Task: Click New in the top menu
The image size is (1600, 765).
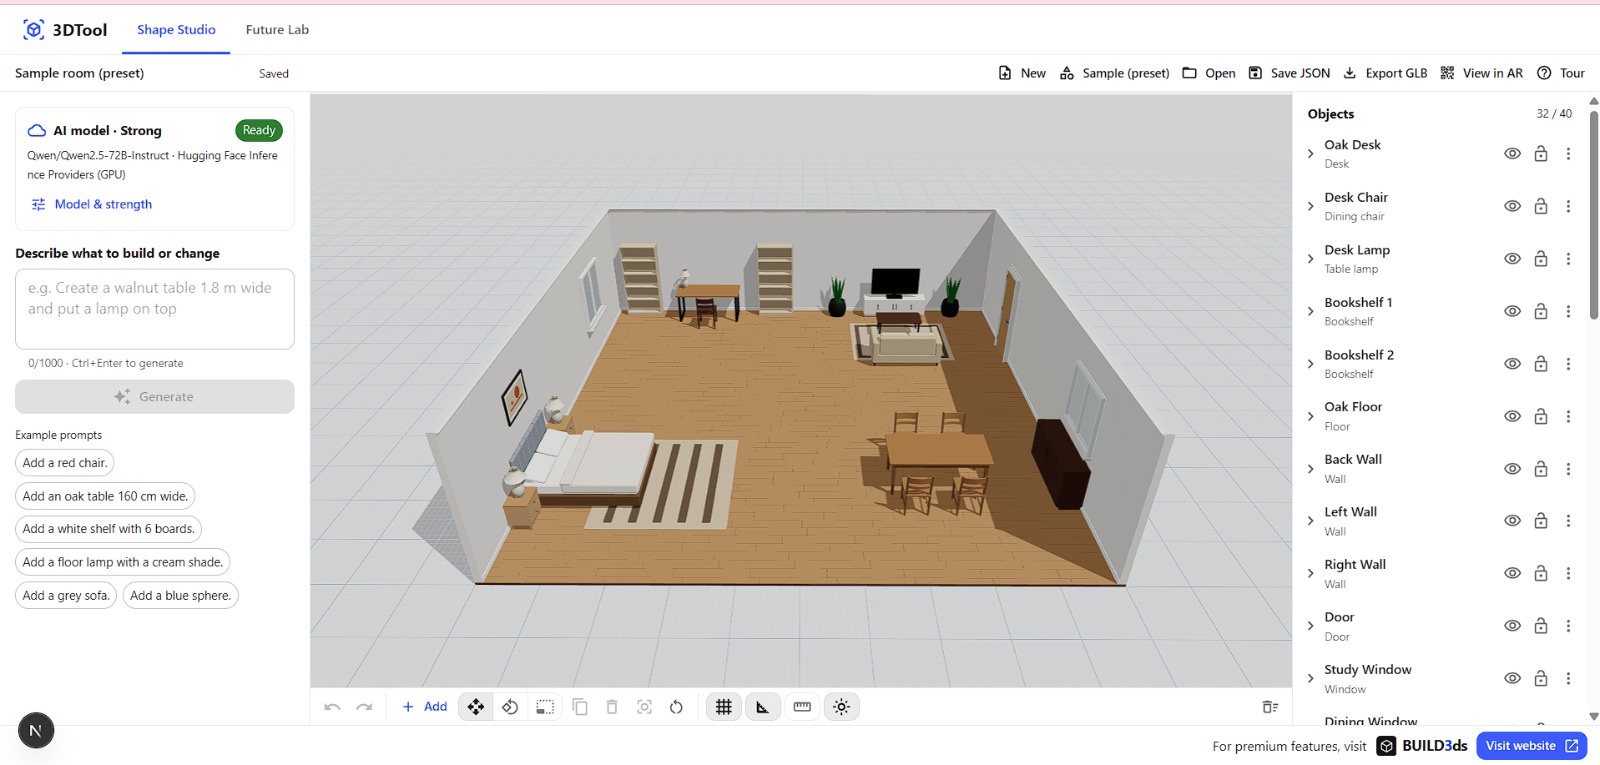Action: (1022, 73)
